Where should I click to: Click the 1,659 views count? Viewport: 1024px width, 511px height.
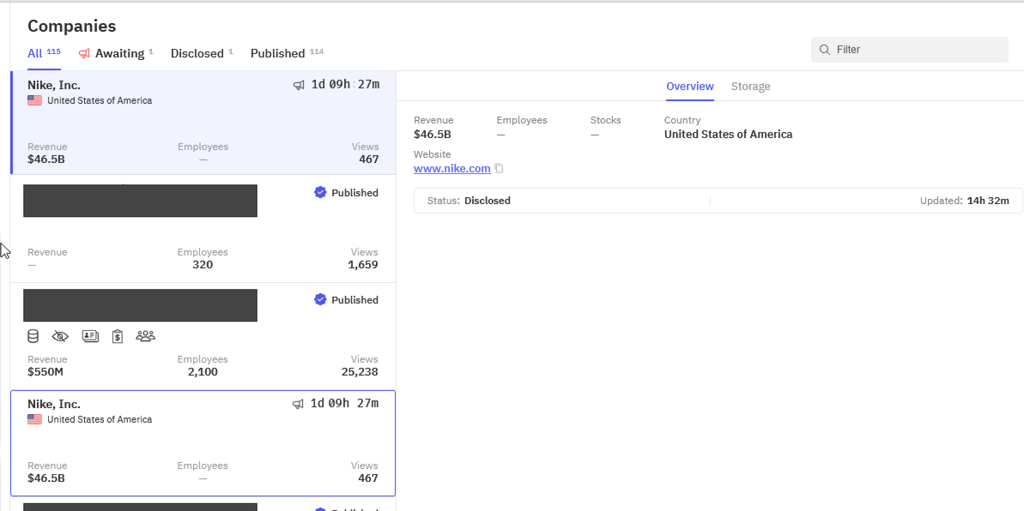(x=363, y=265)
